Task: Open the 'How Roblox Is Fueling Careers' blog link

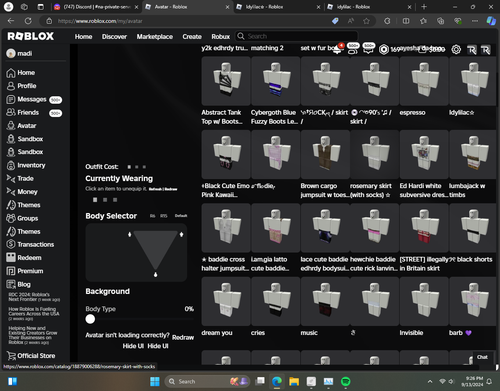Action: point(34,314)
